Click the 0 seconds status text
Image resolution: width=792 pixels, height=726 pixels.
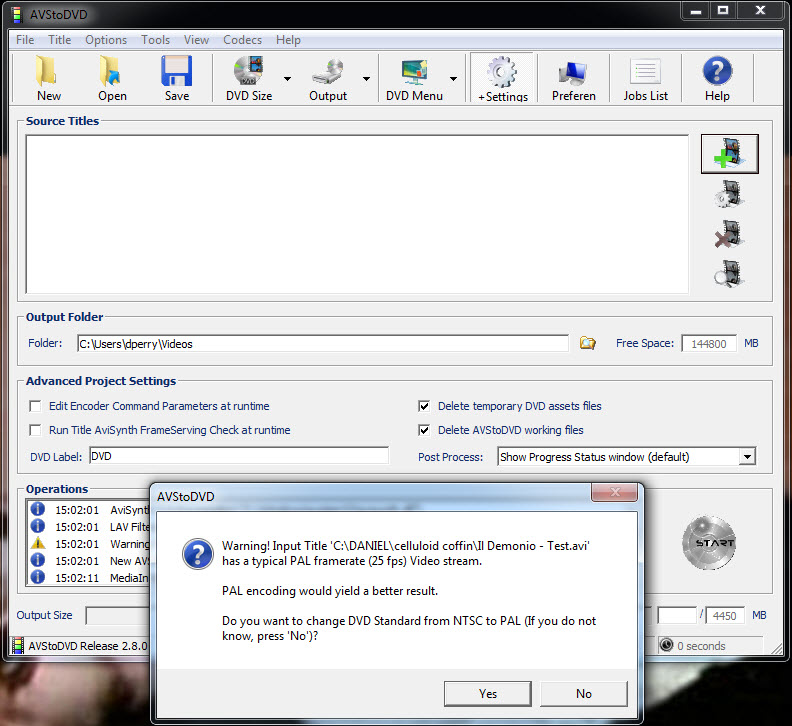tap(701, 646)
